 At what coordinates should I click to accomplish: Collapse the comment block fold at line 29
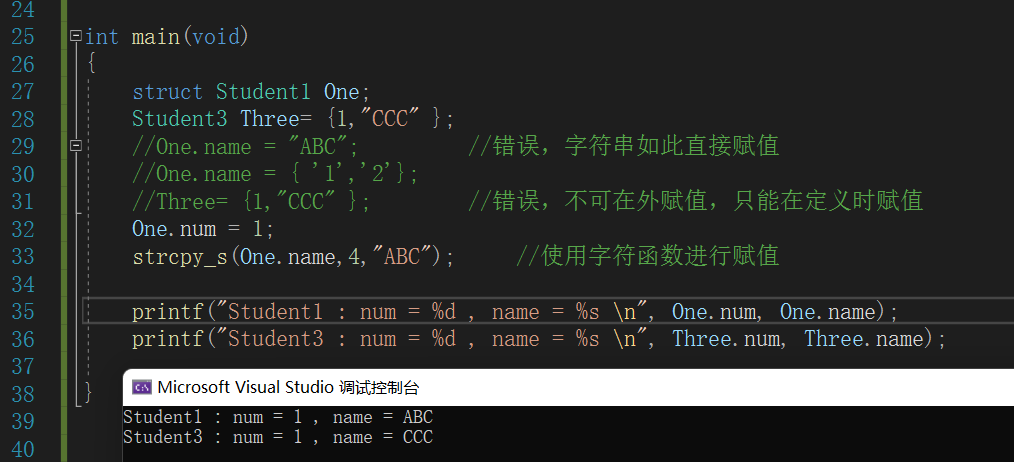point(76,146)
